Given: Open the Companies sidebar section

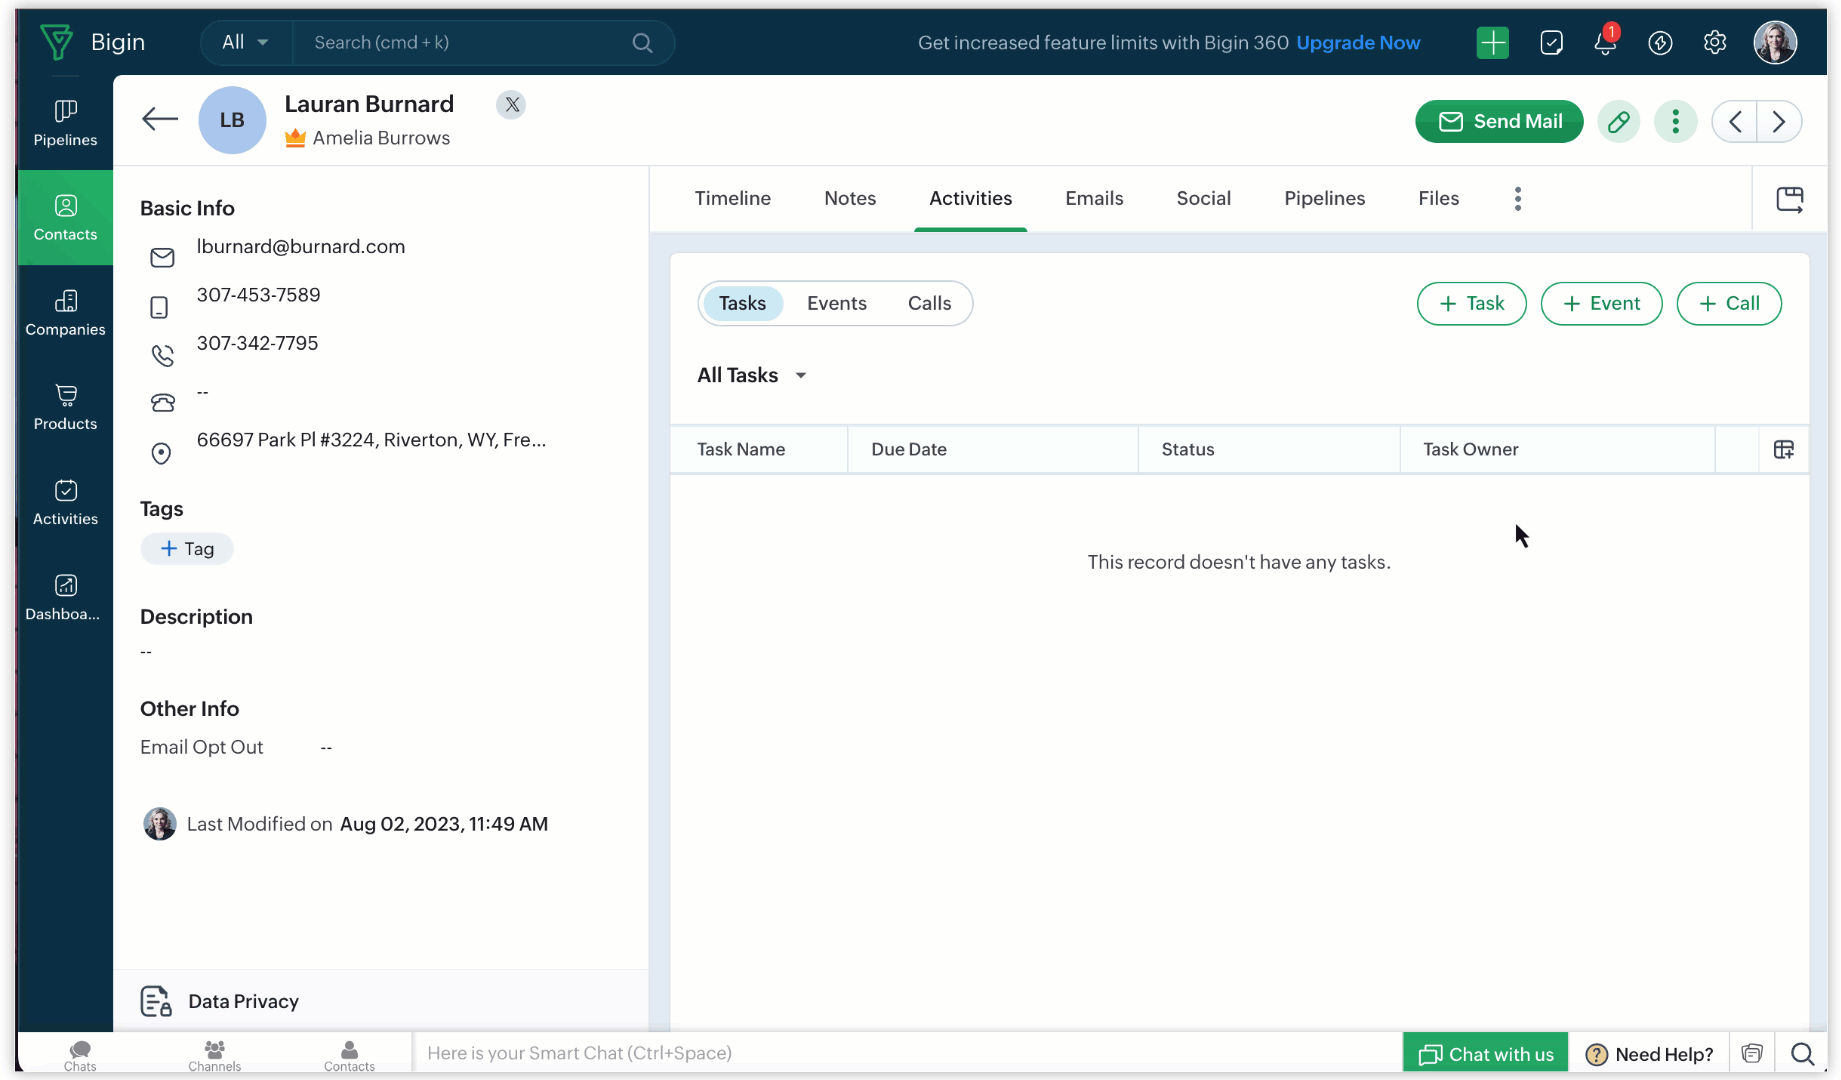Looking at the screenshot, I should coord(65,313).
